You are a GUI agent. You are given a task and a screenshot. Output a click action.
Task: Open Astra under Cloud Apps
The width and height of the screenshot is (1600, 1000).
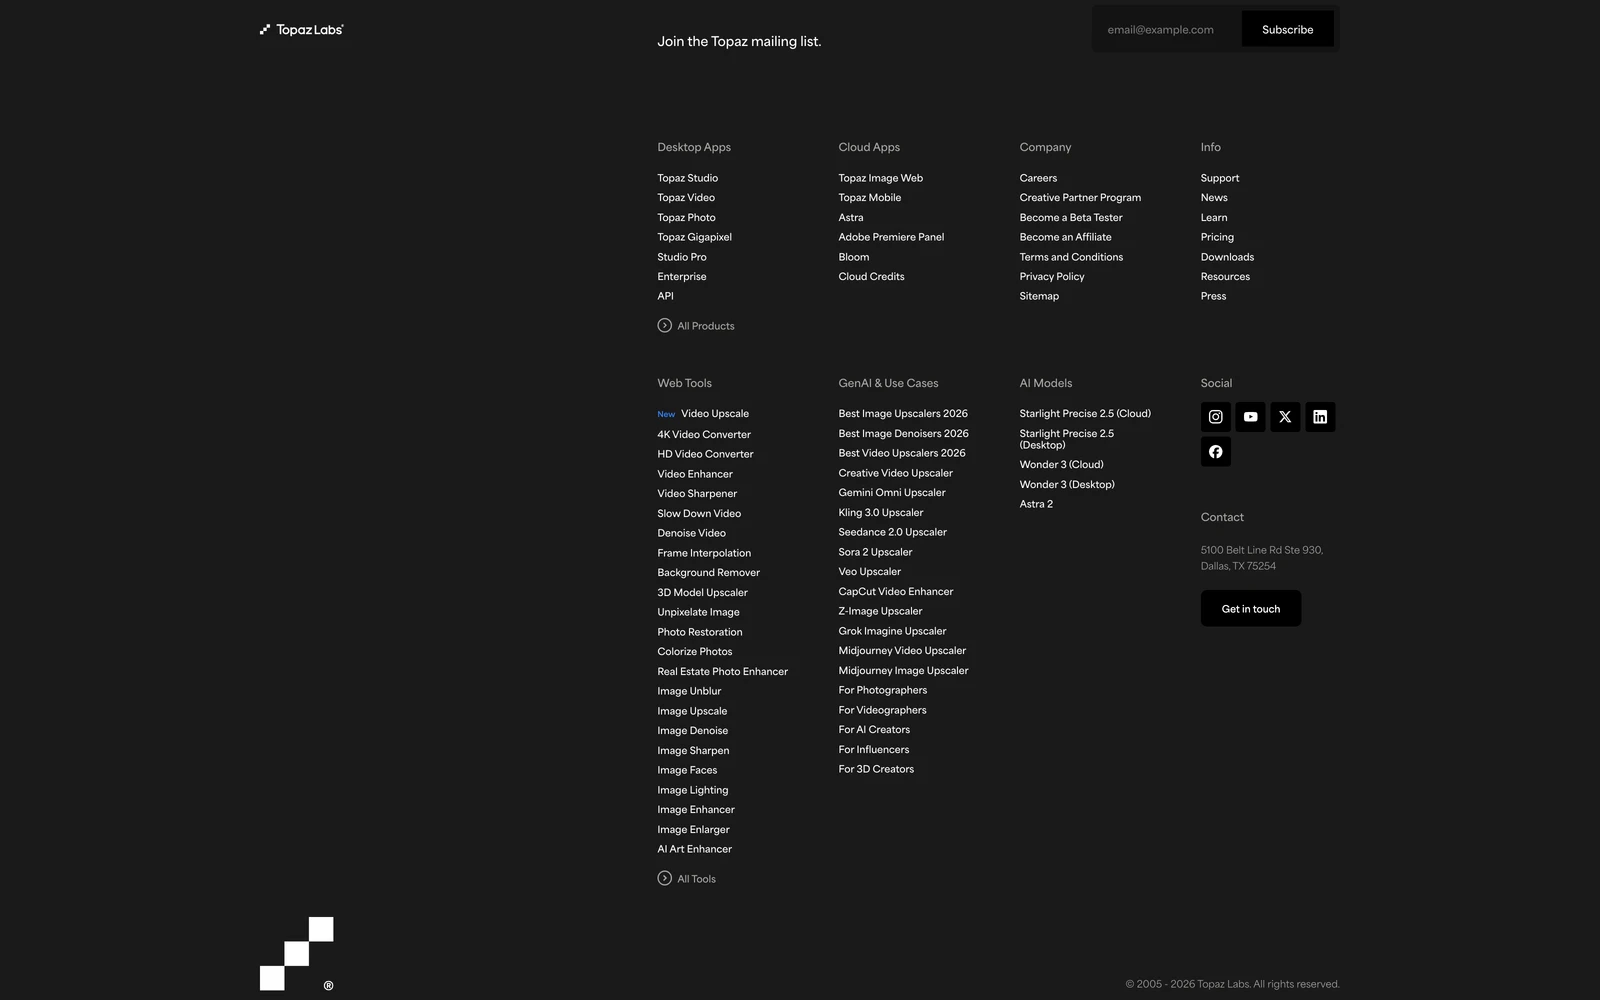point(851,218)
